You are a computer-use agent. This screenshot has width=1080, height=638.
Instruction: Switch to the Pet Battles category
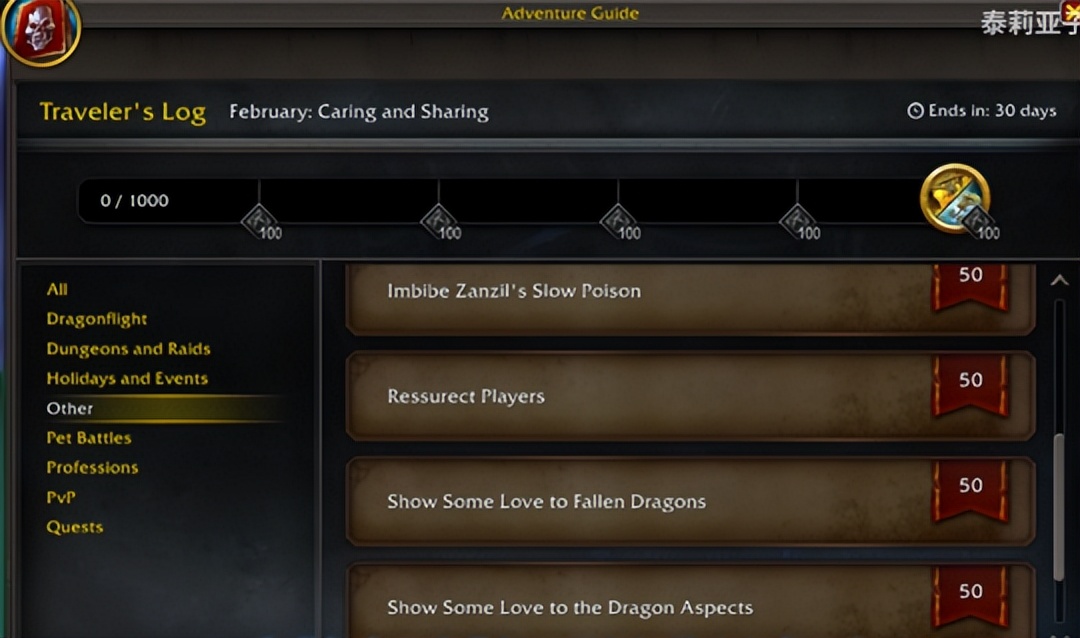click(x=89, y=438)
